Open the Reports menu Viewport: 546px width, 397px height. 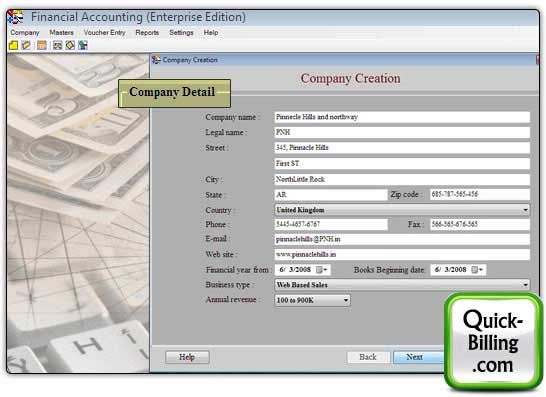click(x=147, y=33)
